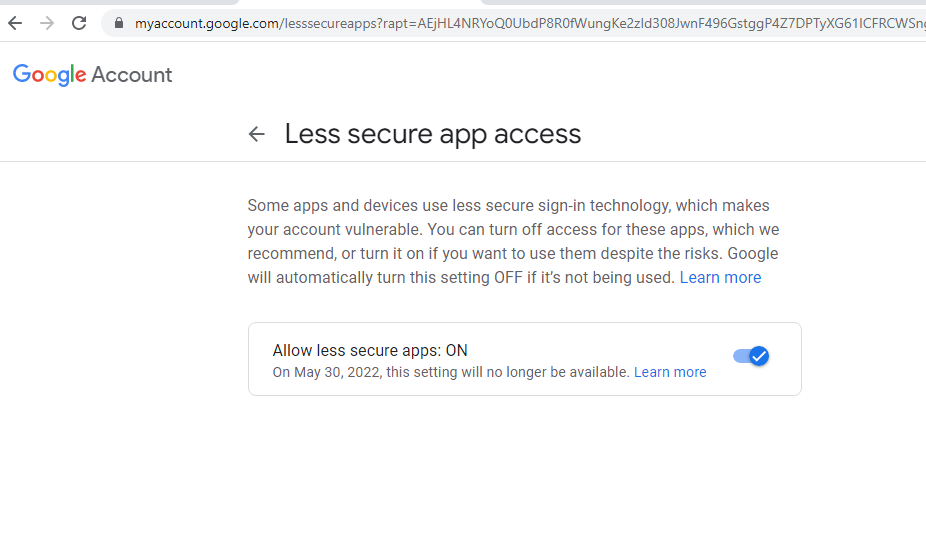Image resolution: width=926 pixels, height=541 pixels.
Task: Click the blue checkmark knob on switch
Action: click(x=759, y=356)
